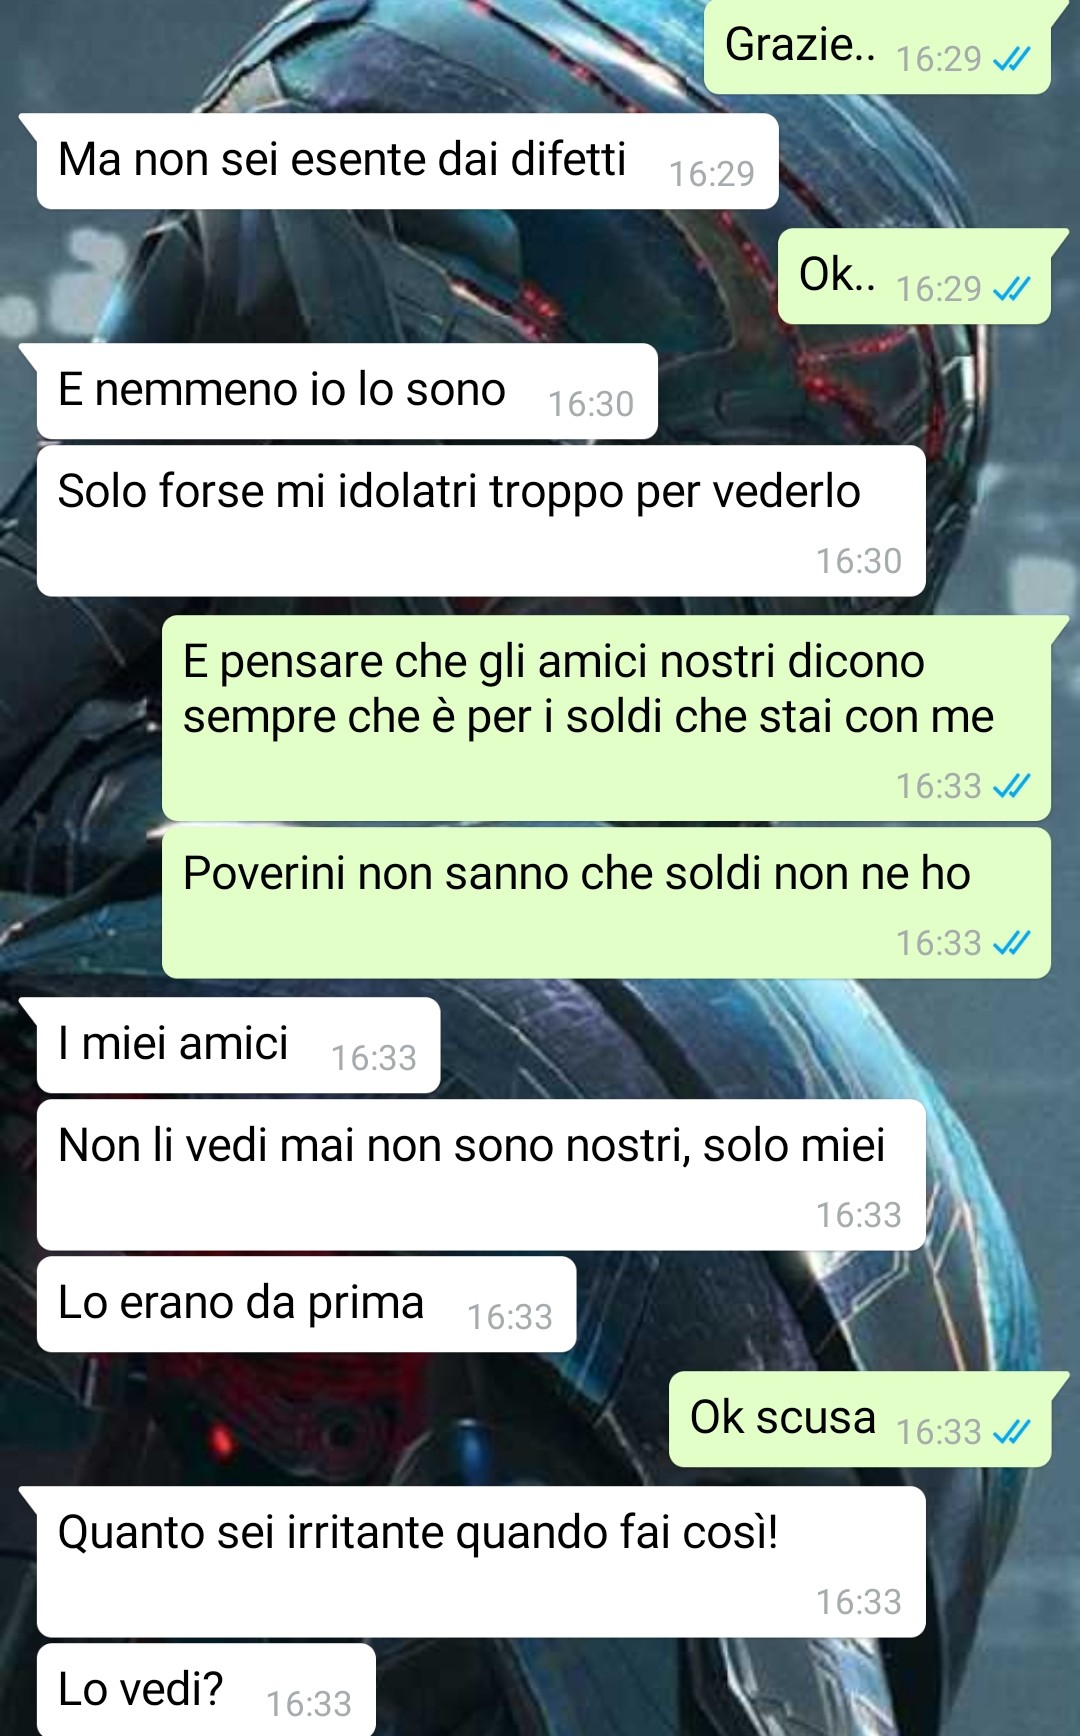
Task: Click read-receipt double check on 'Grazie..'
Action: (1011, 61)
